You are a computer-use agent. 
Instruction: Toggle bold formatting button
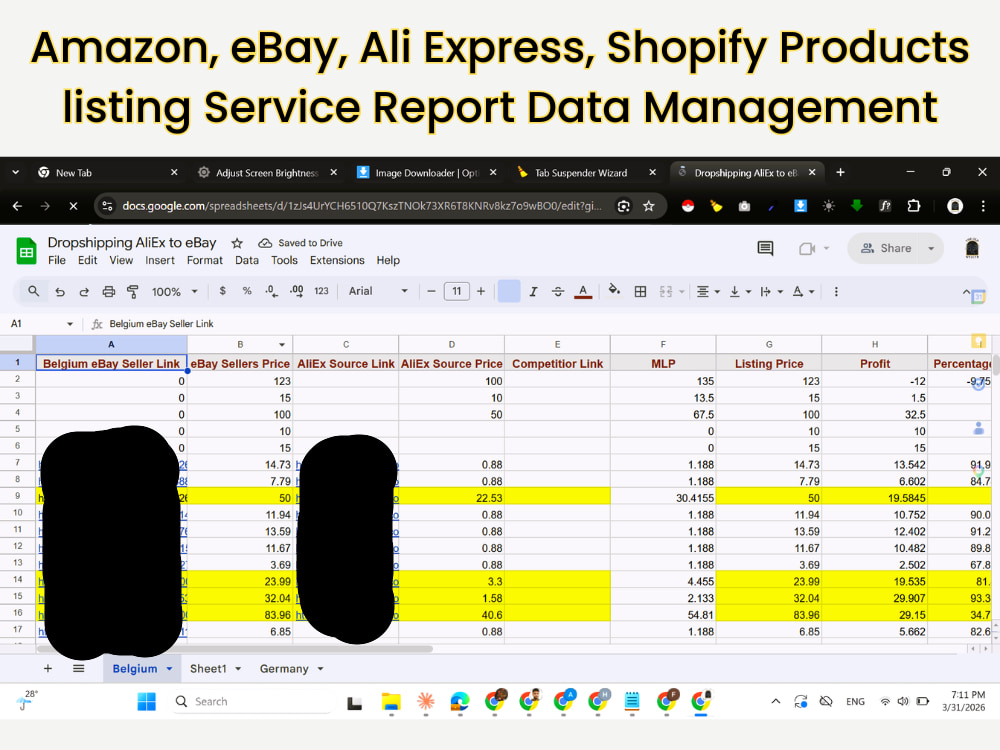tap(509, 291)
